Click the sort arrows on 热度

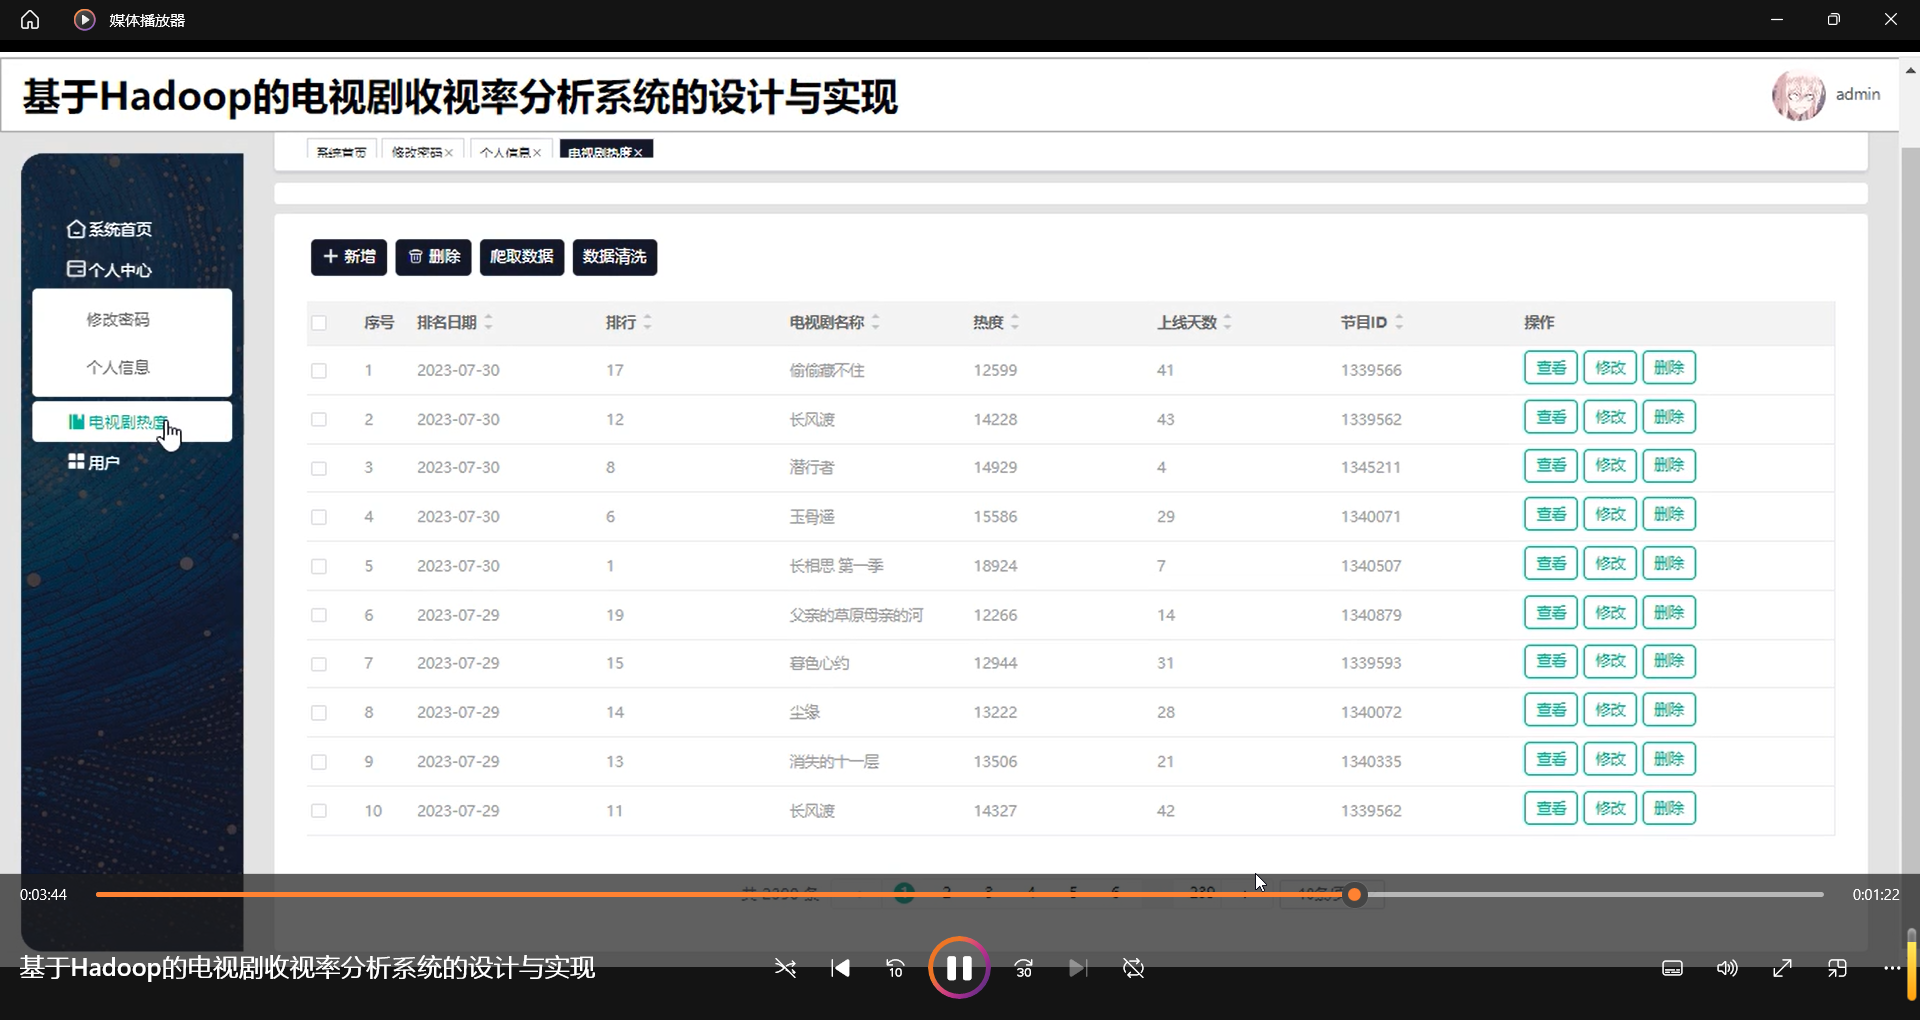[1014, 322]
